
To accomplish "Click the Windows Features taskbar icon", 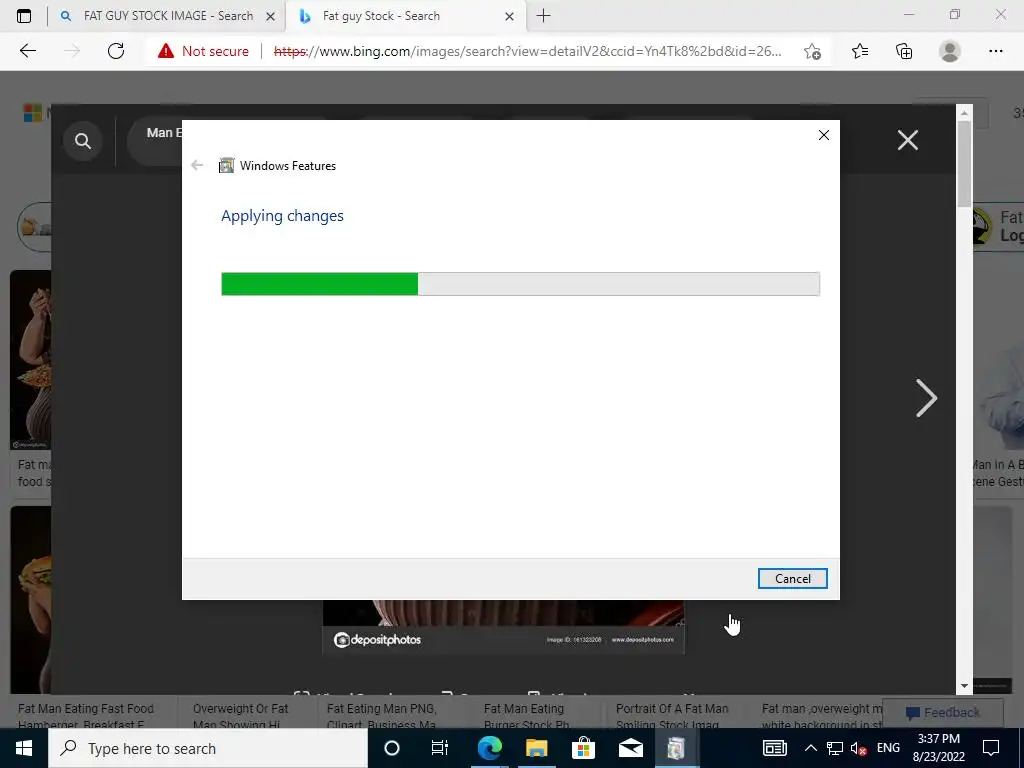I will tap(676, 748).
